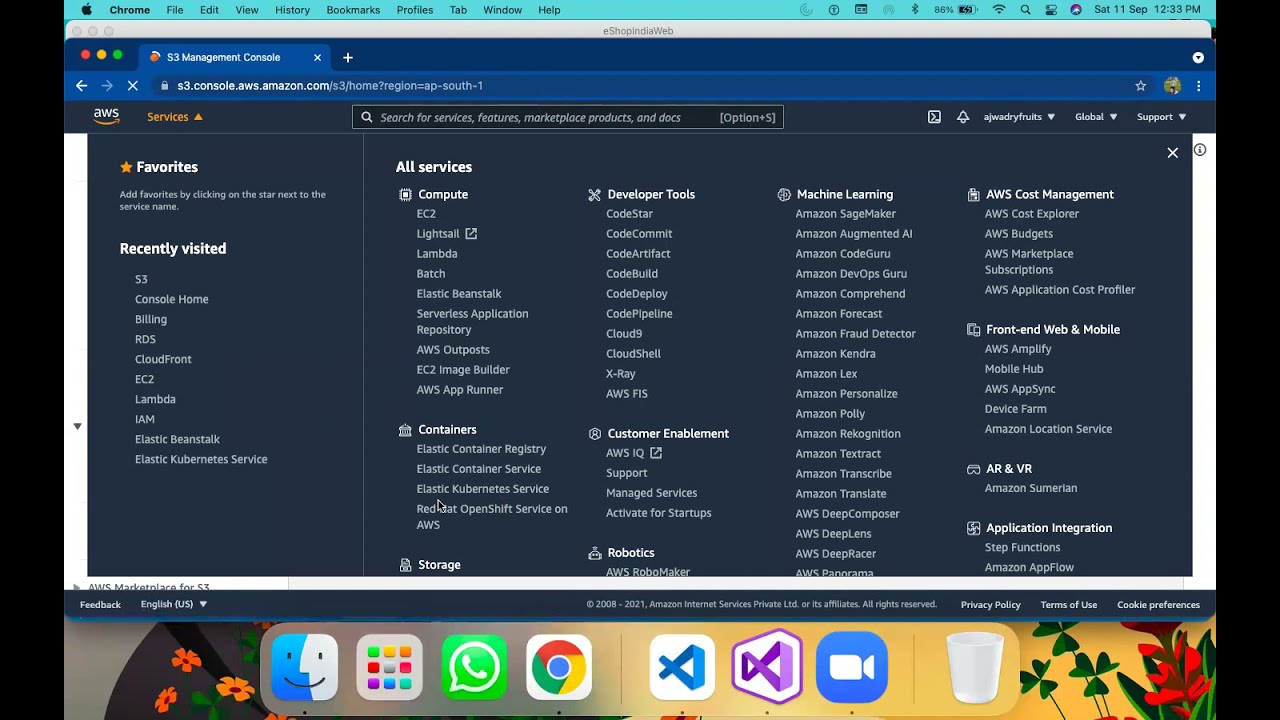Open the English (US) language dropdown
Image resolution: width=1280 pixels, height=720 pixels.
(x=174, y=605)
